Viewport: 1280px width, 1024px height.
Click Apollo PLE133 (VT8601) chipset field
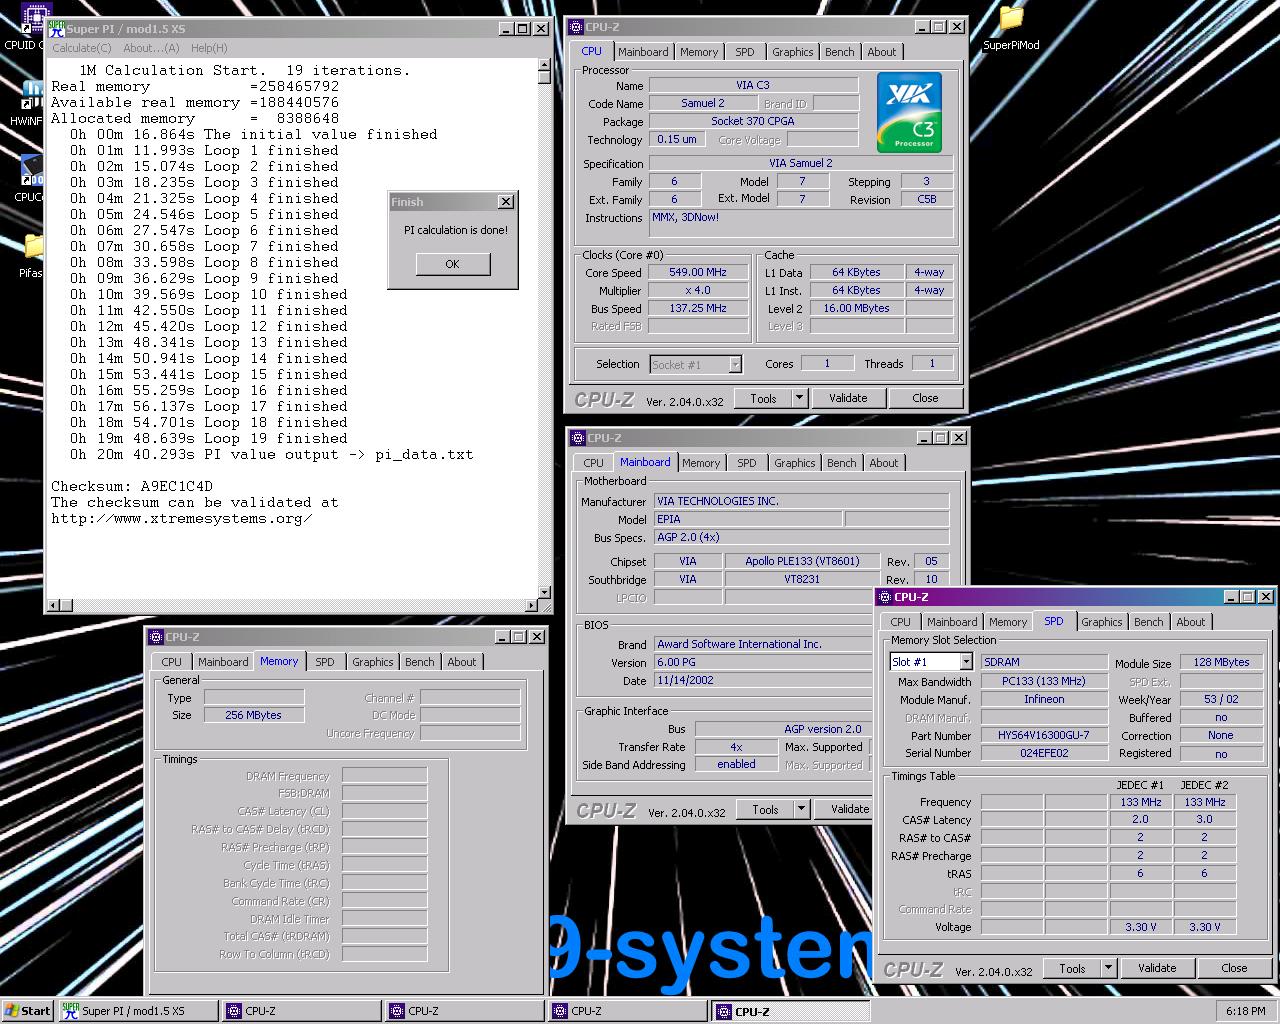[802, 561]
